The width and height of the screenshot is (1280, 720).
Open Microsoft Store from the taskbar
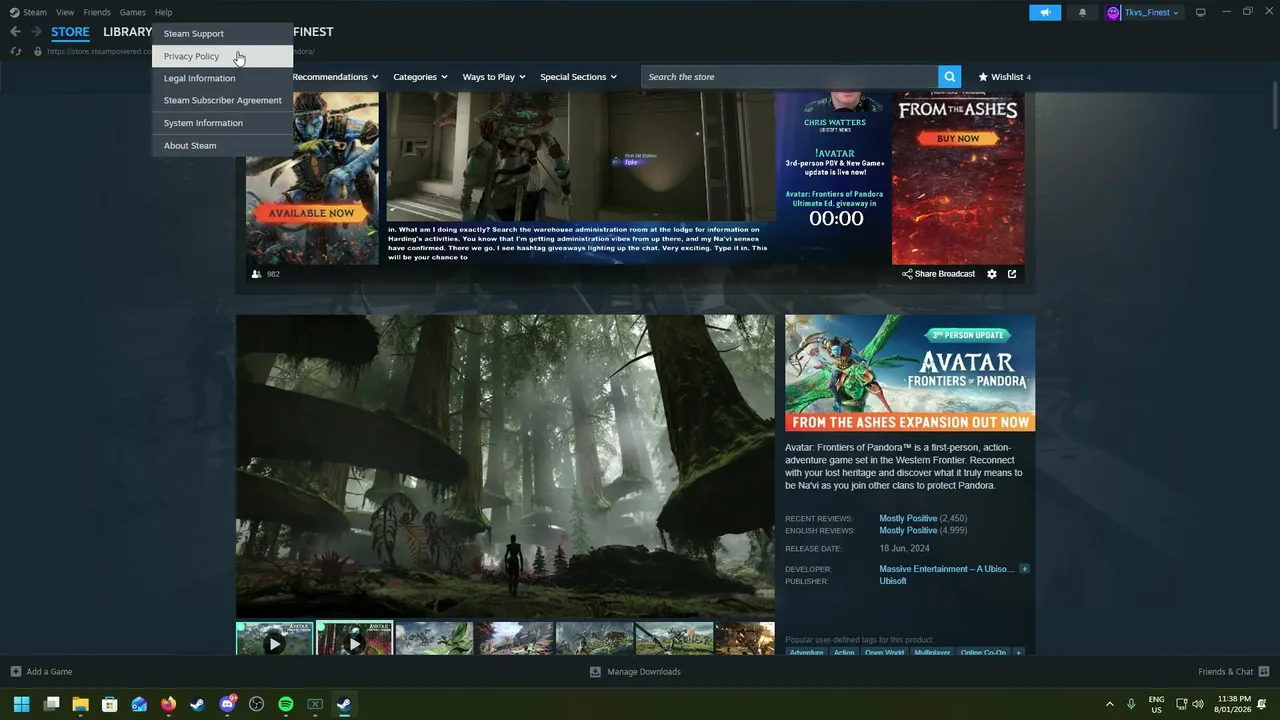[x=110, y=704]
